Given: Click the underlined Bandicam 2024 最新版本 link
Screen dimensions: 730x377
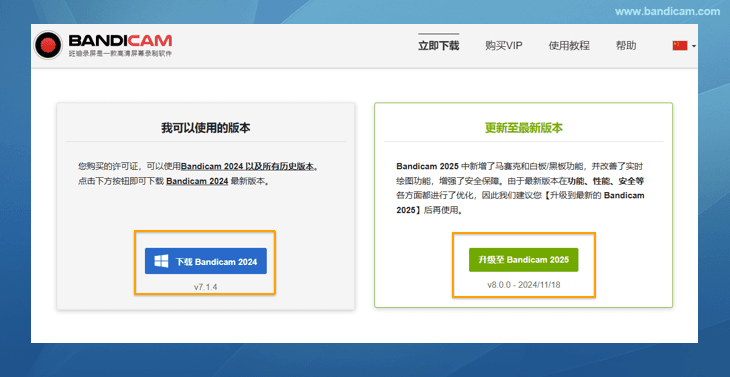Looking at the screenshot, I should click(x=197, y=182).
